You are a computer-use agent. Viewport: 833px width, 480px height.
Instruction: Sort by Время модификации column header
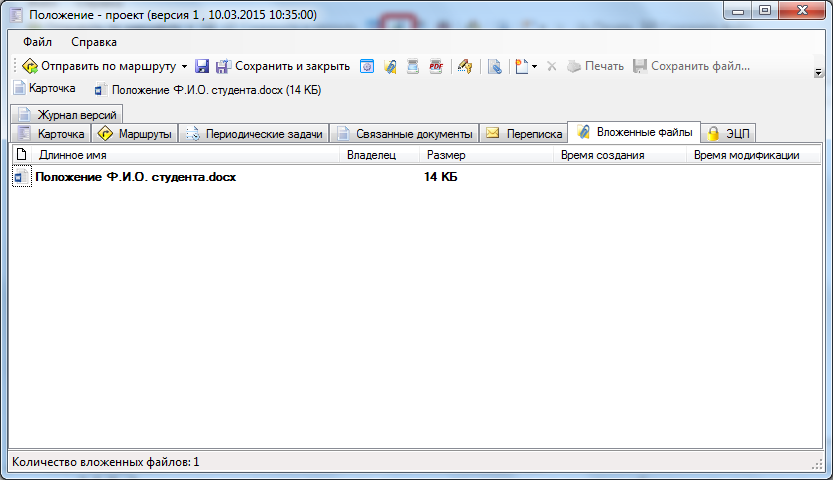point(753,155)
